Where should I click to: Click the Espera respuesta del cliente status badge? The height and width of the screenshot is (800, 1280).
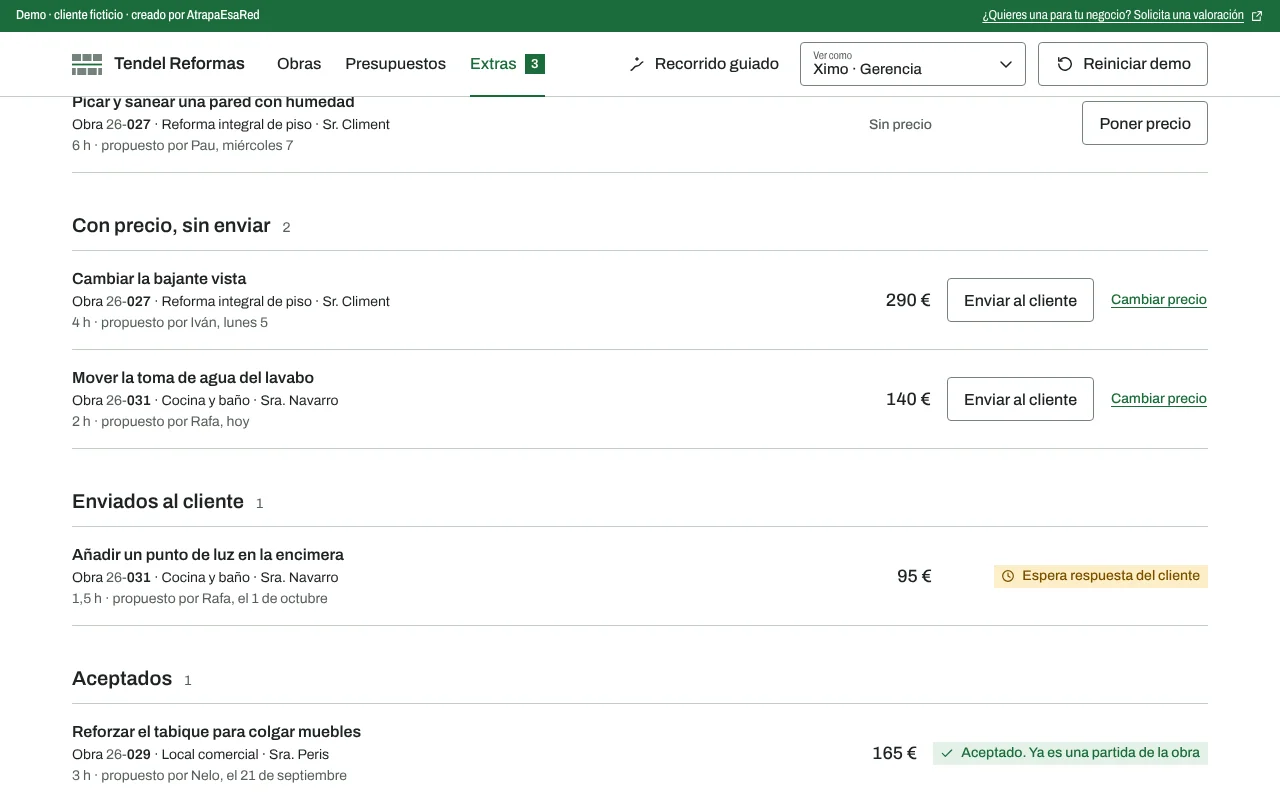[x=1101, y=576]
